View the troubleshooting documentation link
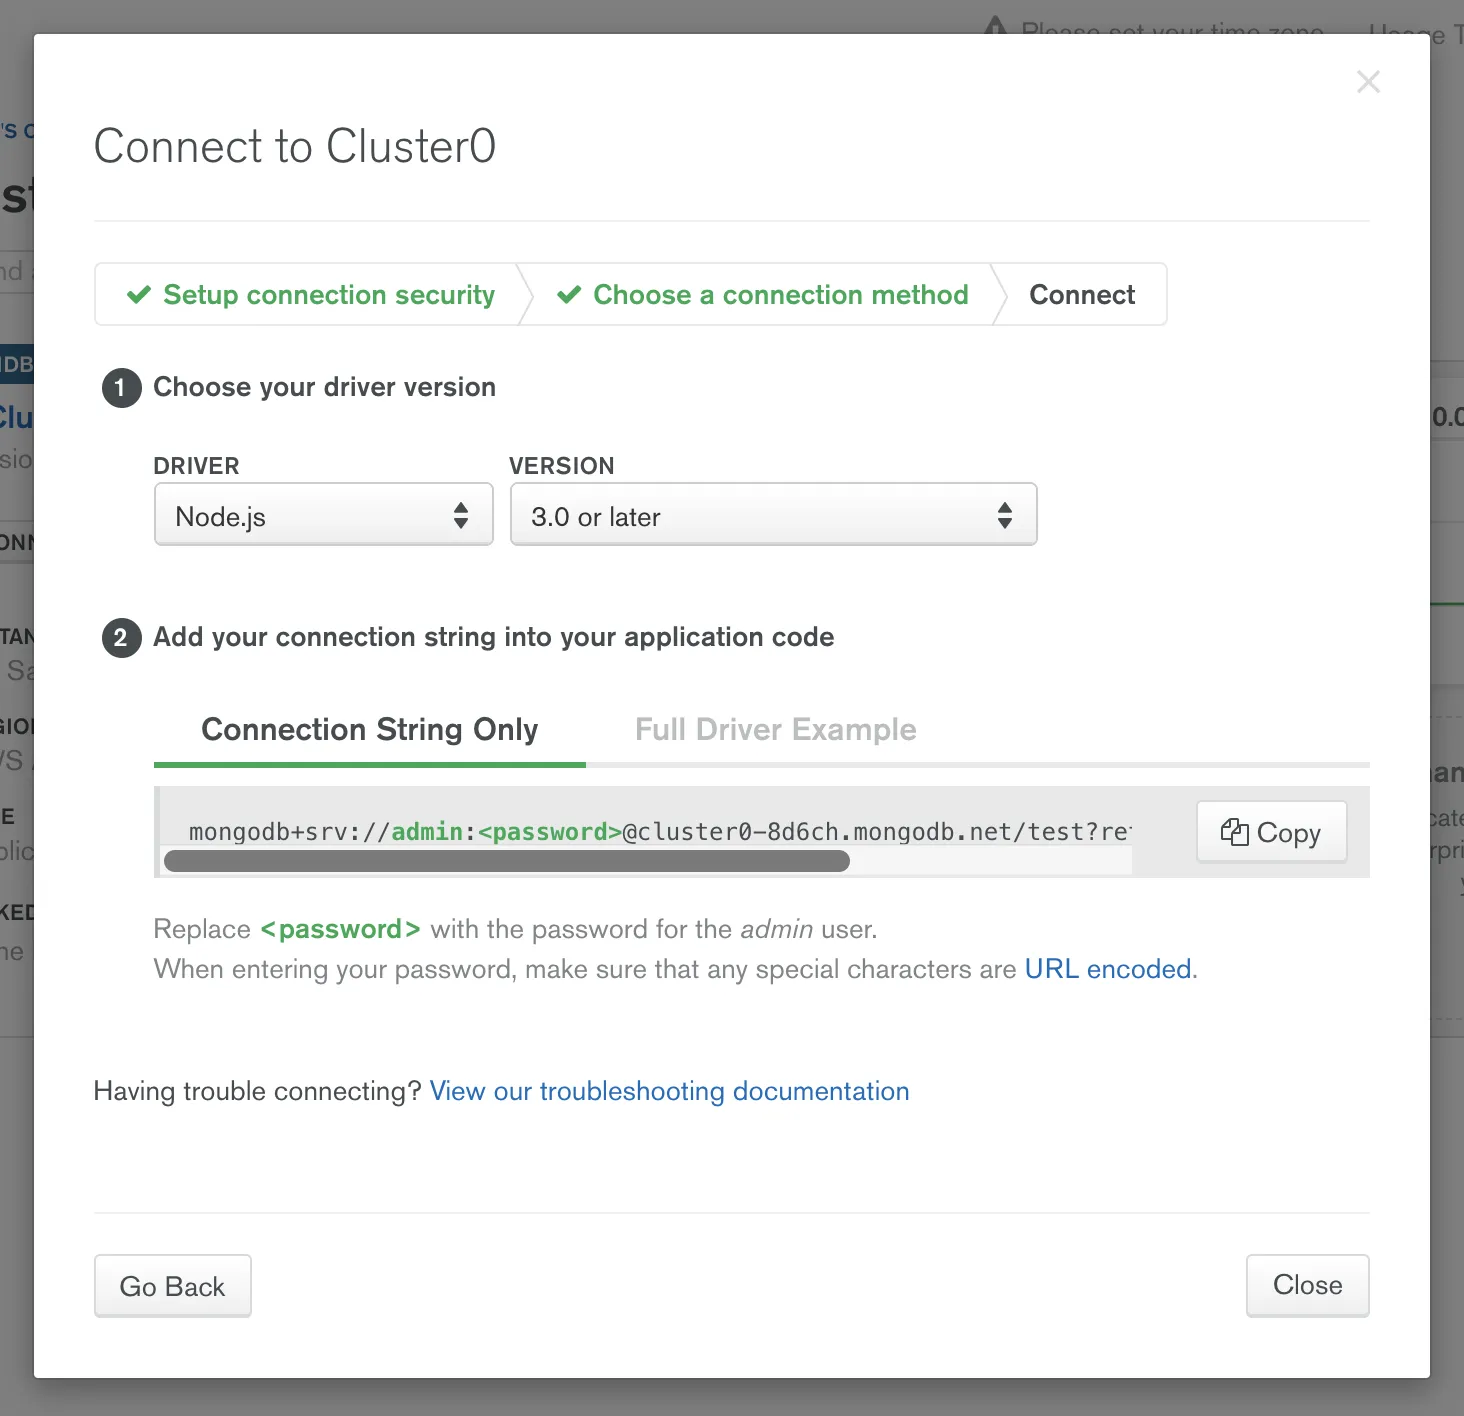This screenshot has width=1464, height=1416. click(x=669, y=1091)
